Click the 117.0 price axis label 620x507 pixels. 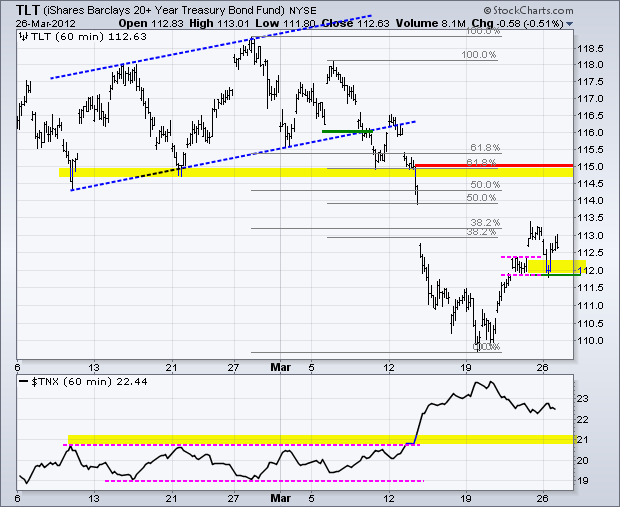(590, 98)
